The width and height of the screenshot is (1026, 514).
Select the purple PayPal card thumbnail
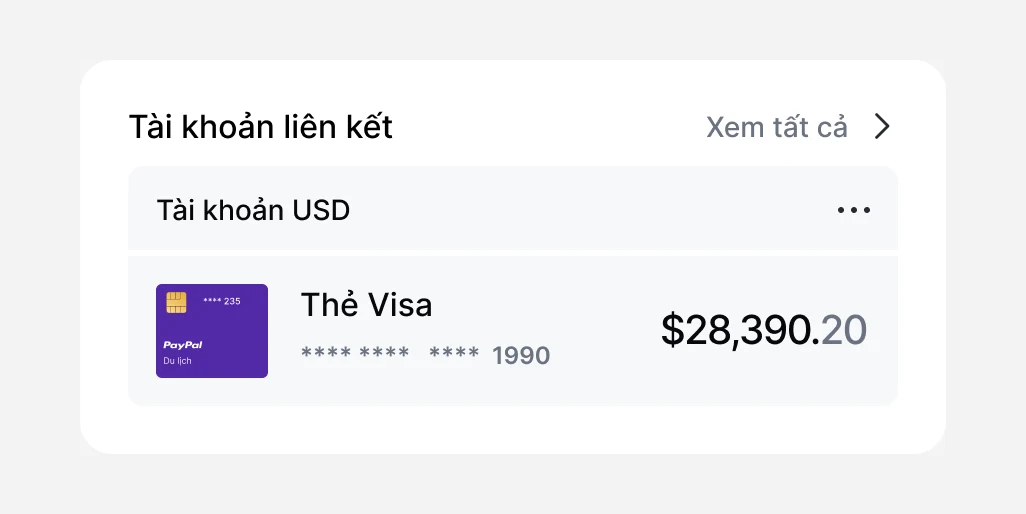click(x=212, y=331)
